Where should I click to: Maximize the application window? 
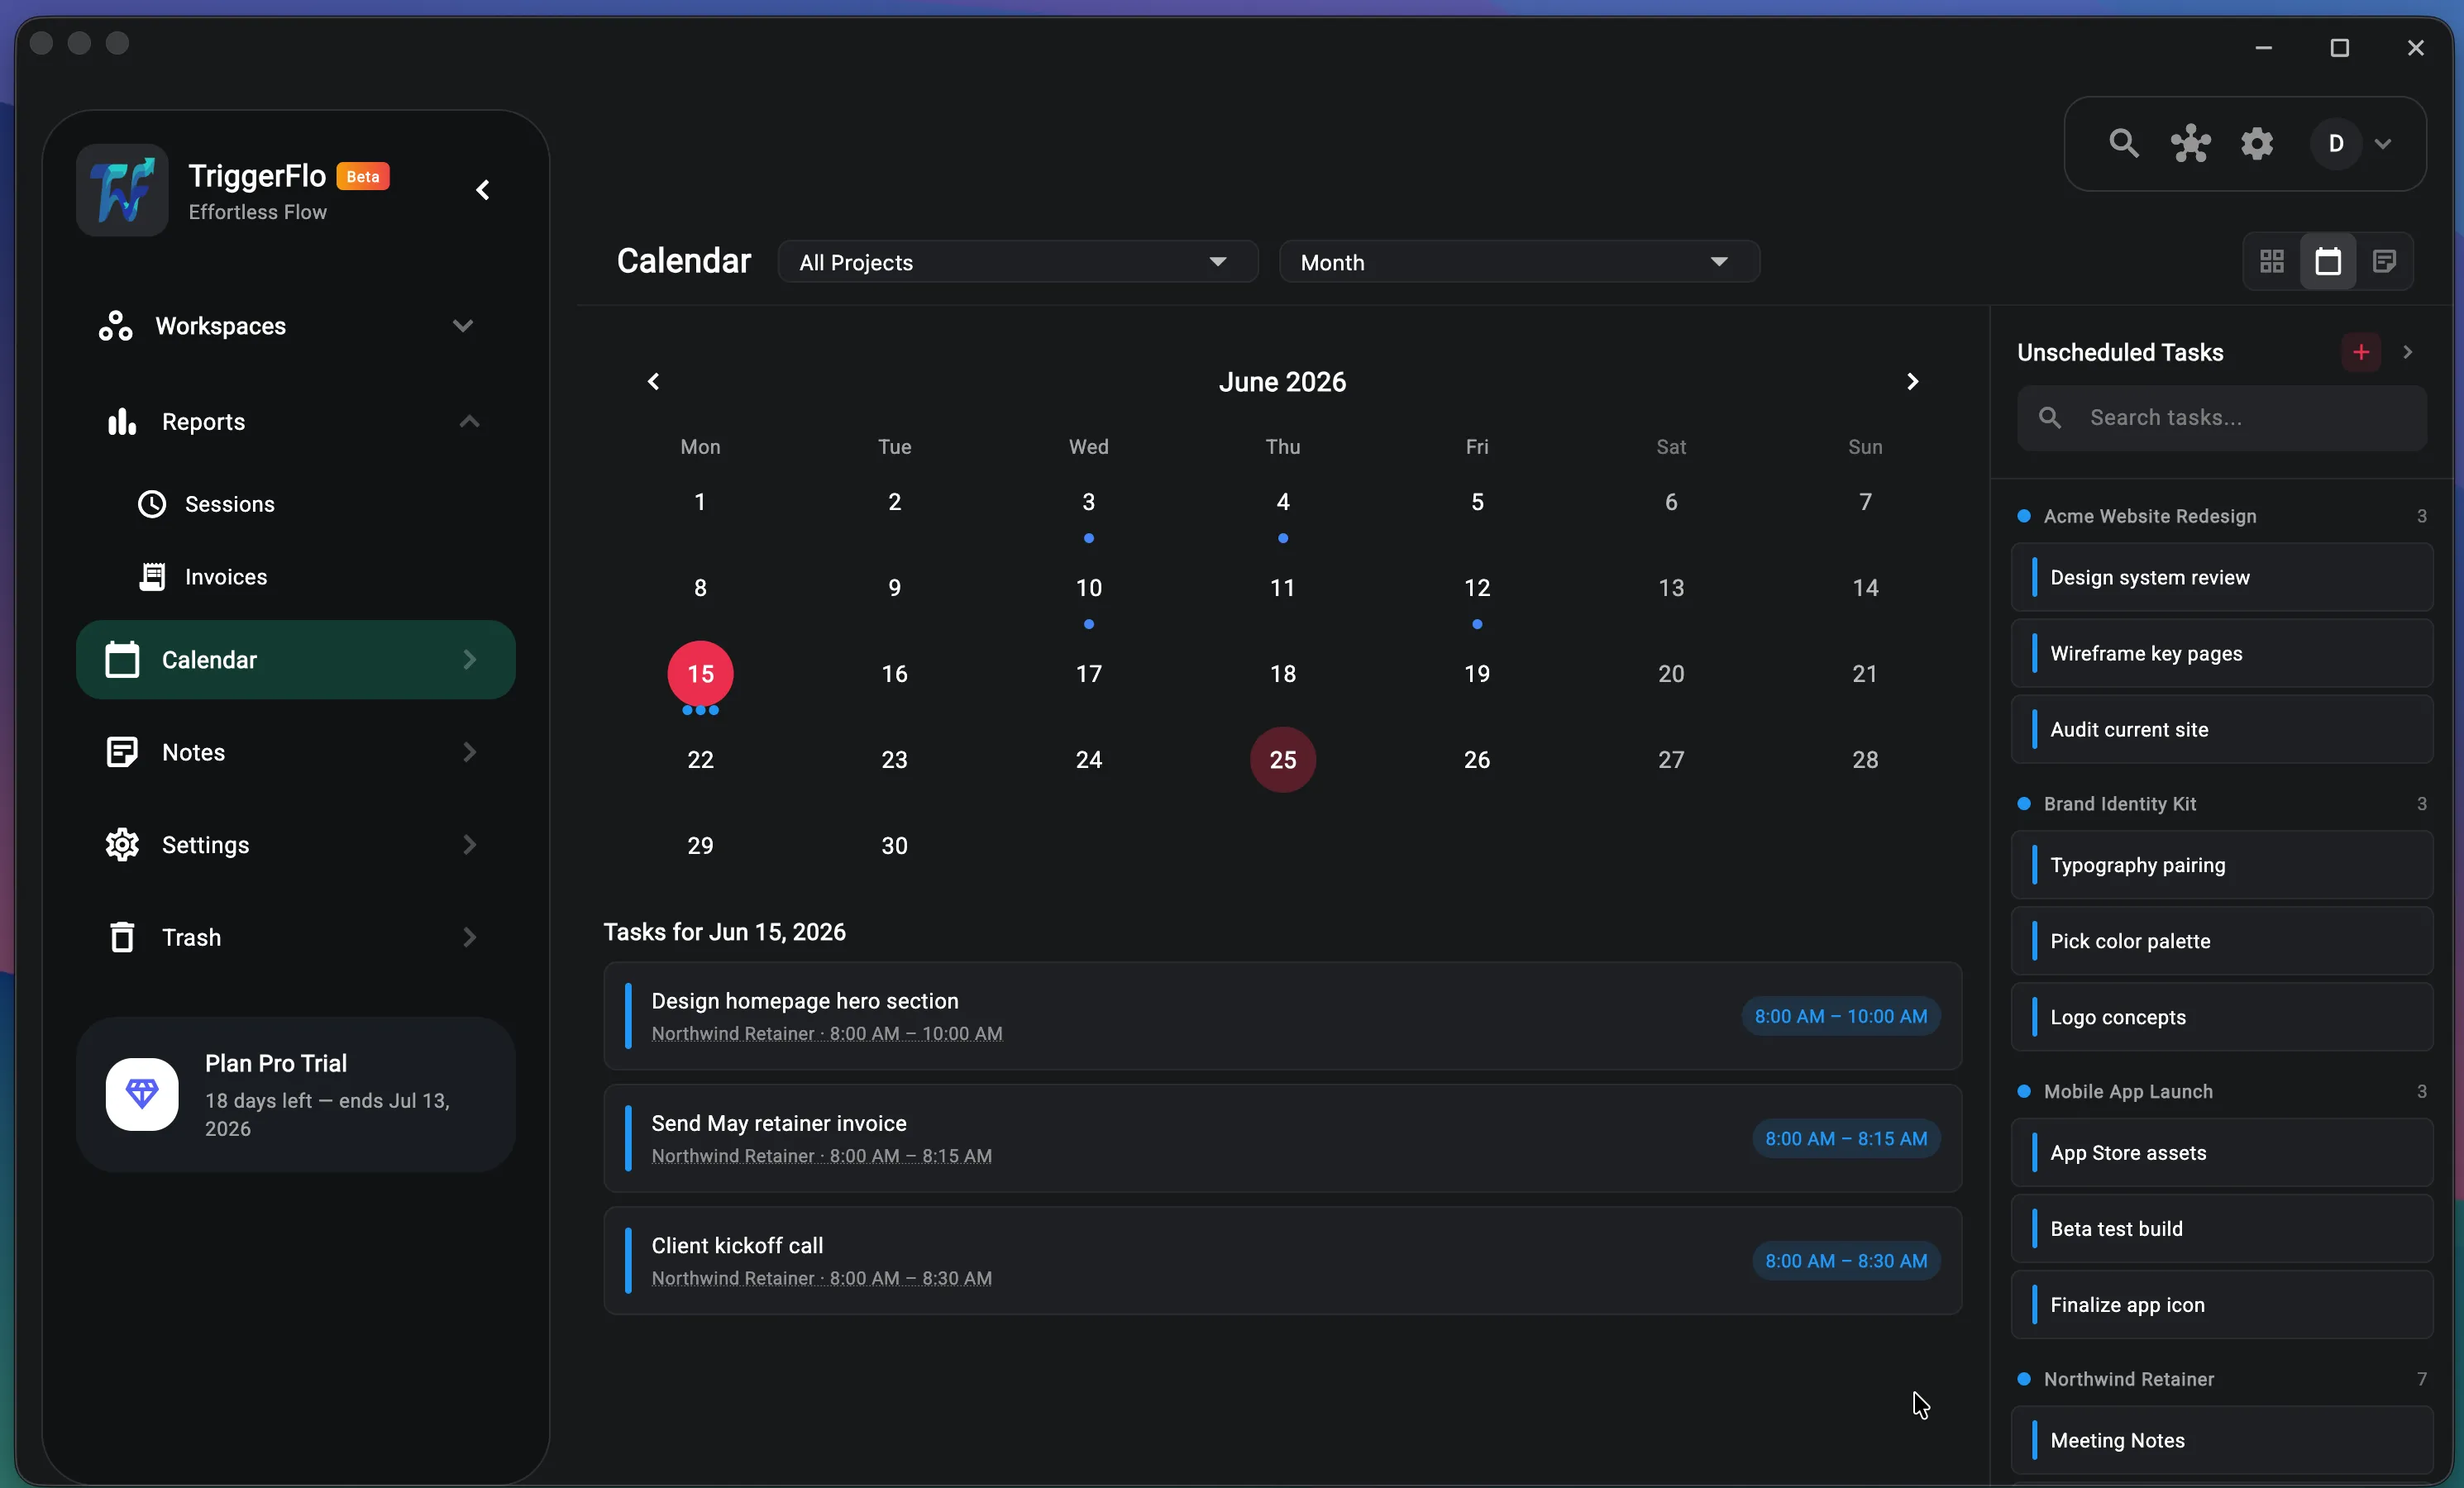pos(2339,48)
